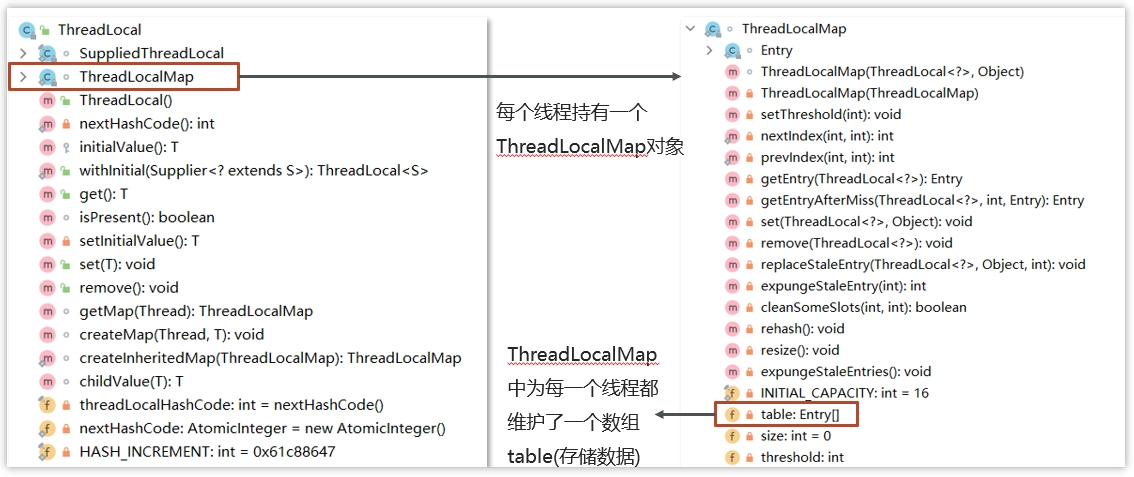Select getMap(Thread): ThreadLocalMap member
The height and width of the screenshot is (477, 1134).
pos(196,311)
